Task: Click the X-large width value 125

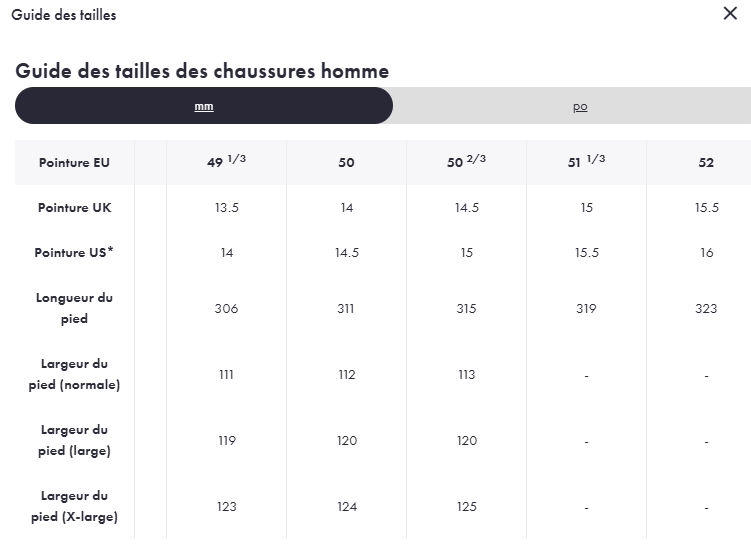Action: pyautogui.click(x=466, y=507)
